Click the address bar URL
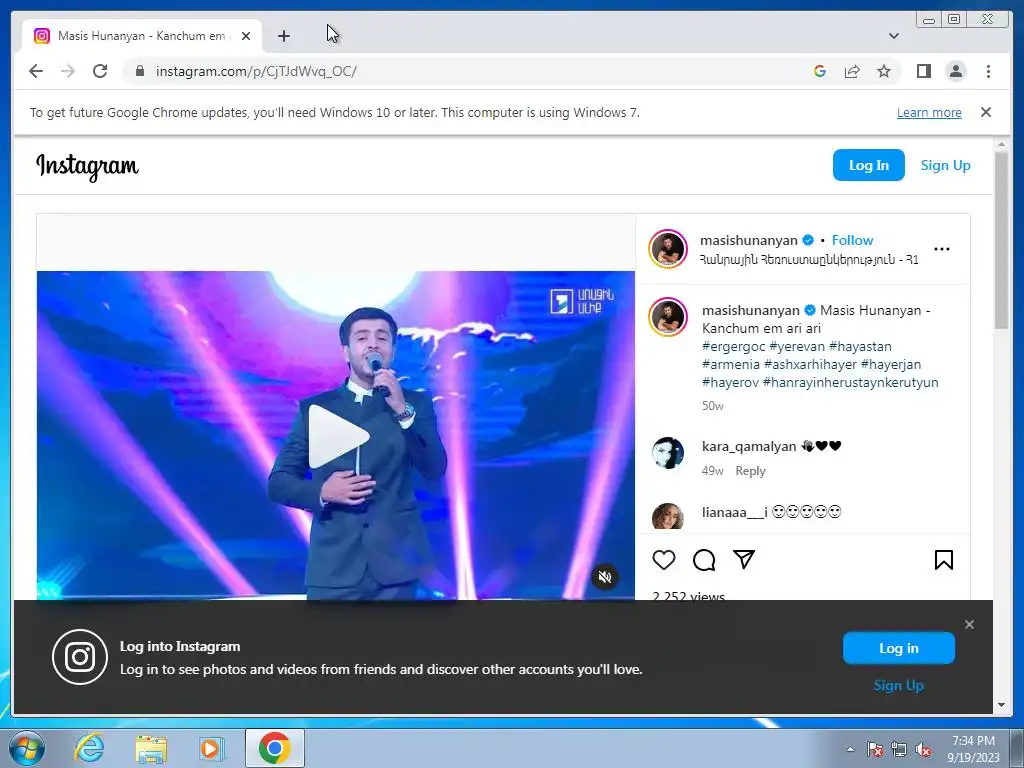The height and width of the screenshot is (768, 1024). pos(256,71)
